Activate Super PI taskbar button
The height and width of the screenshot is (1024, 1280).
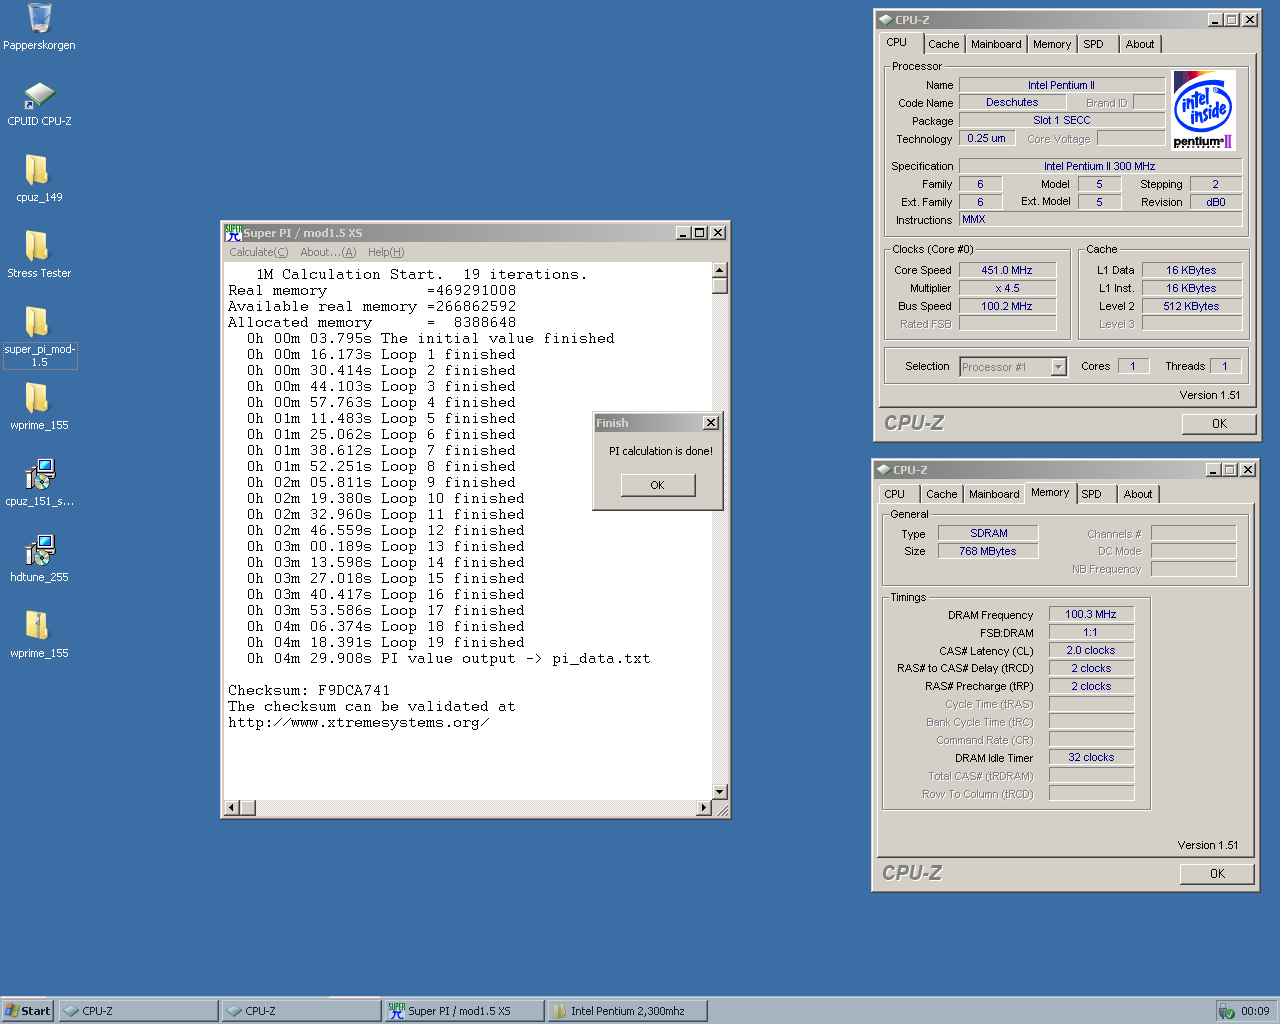[x=464, y=1011]
